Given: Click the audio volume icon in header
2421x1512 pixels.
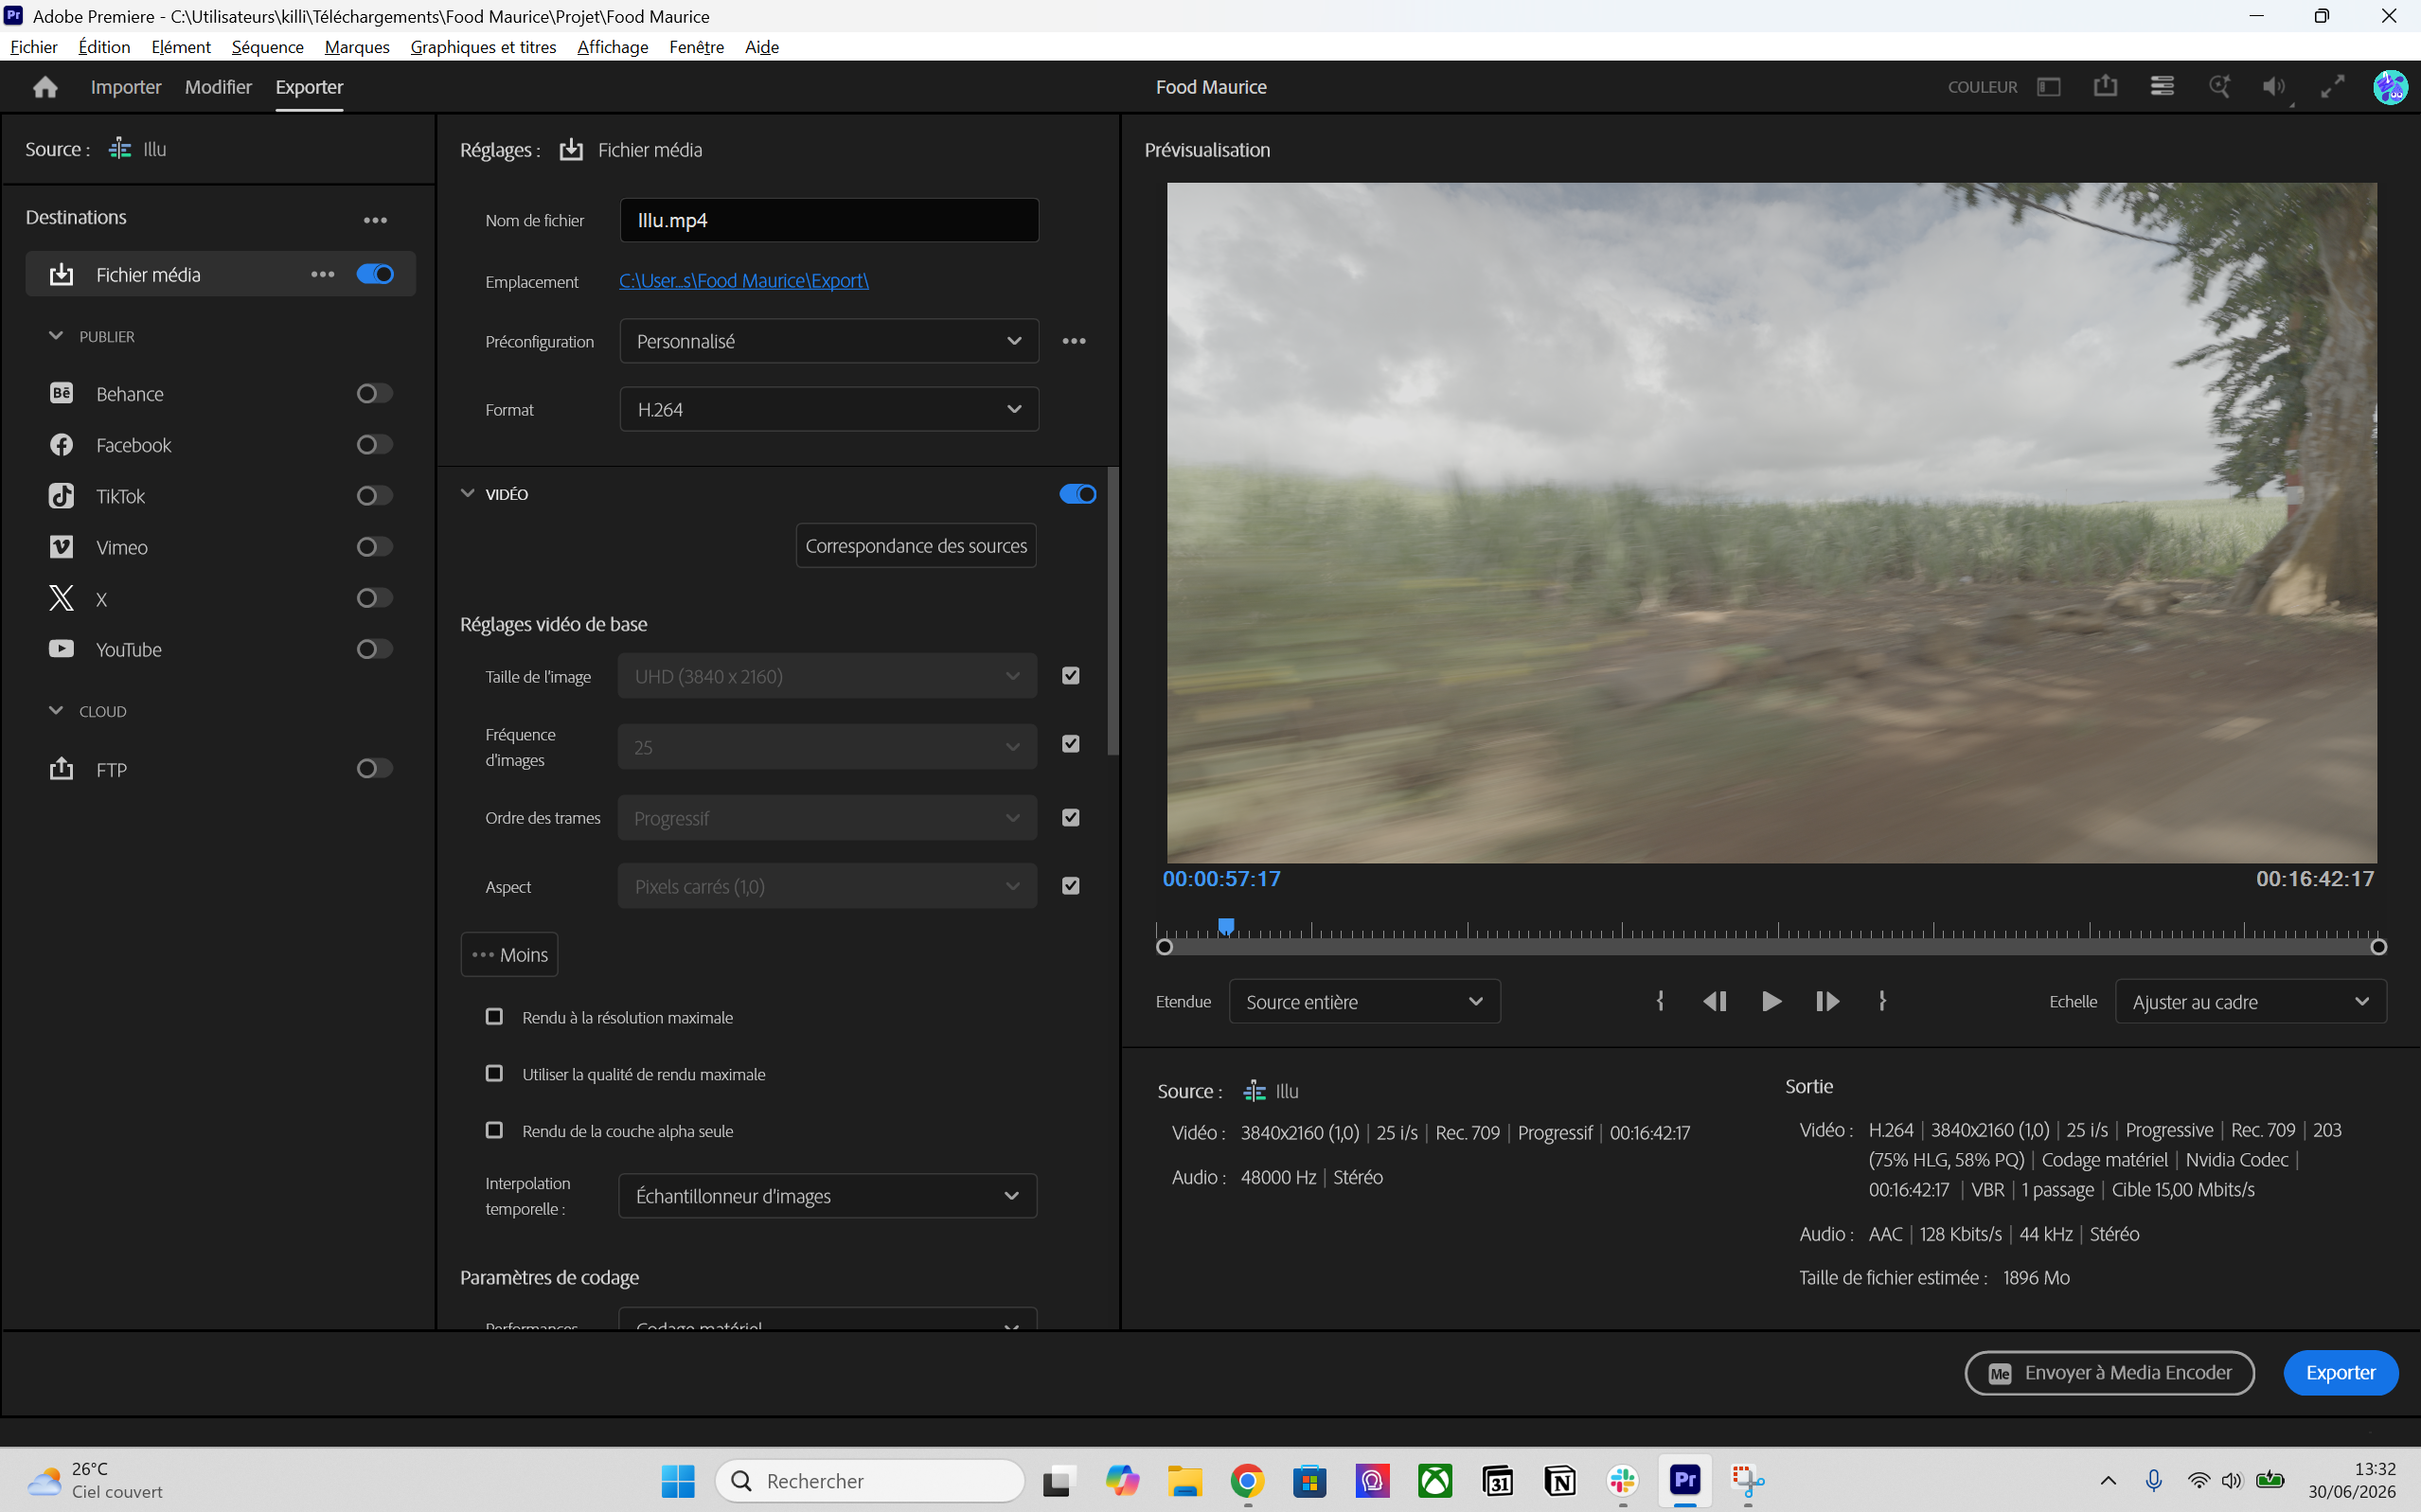Looking at the screenshot, I should (x=2275, y=87).
